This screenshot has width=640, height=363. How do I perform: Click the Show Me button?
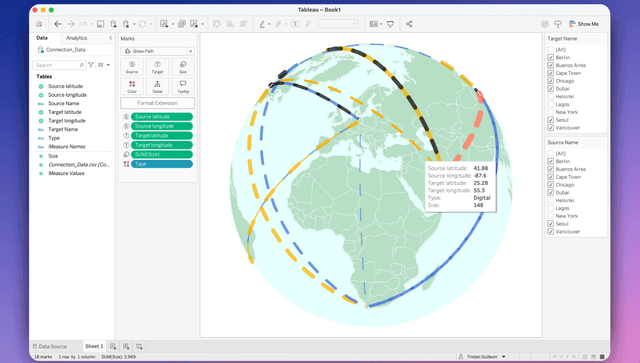coord(584,24)
